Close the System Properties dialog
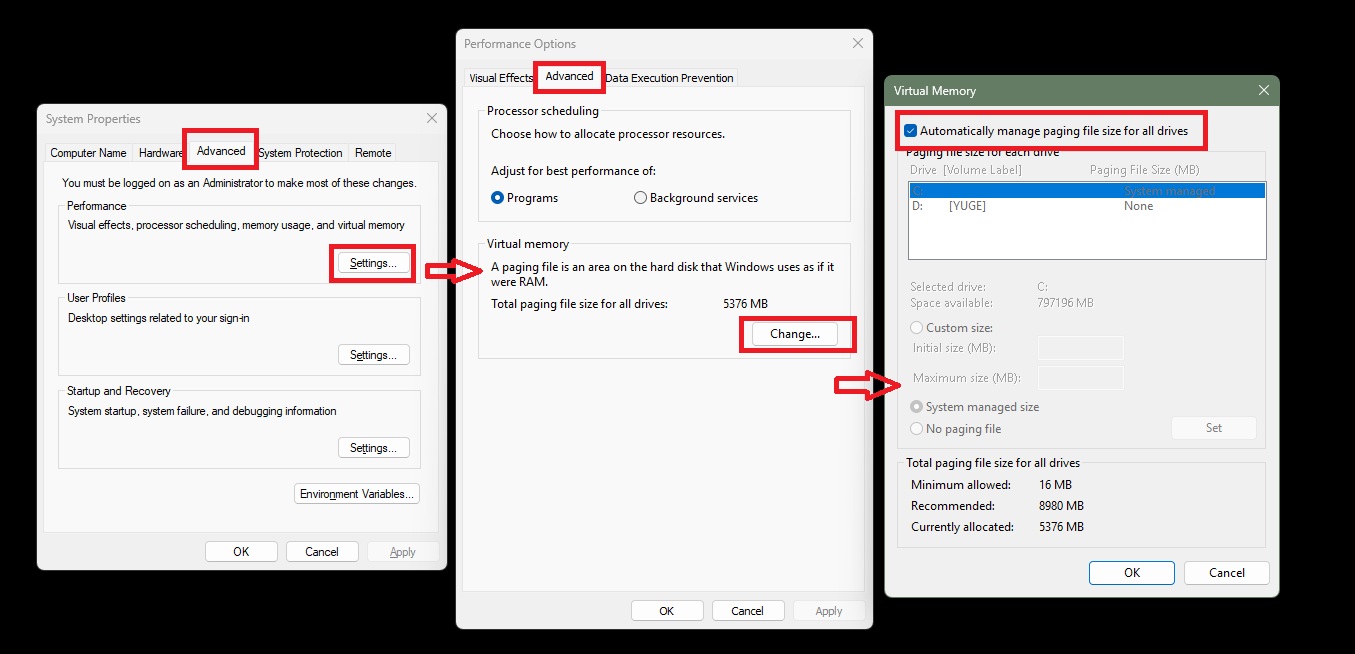The image size is (1355, 654). pos(432,118)
